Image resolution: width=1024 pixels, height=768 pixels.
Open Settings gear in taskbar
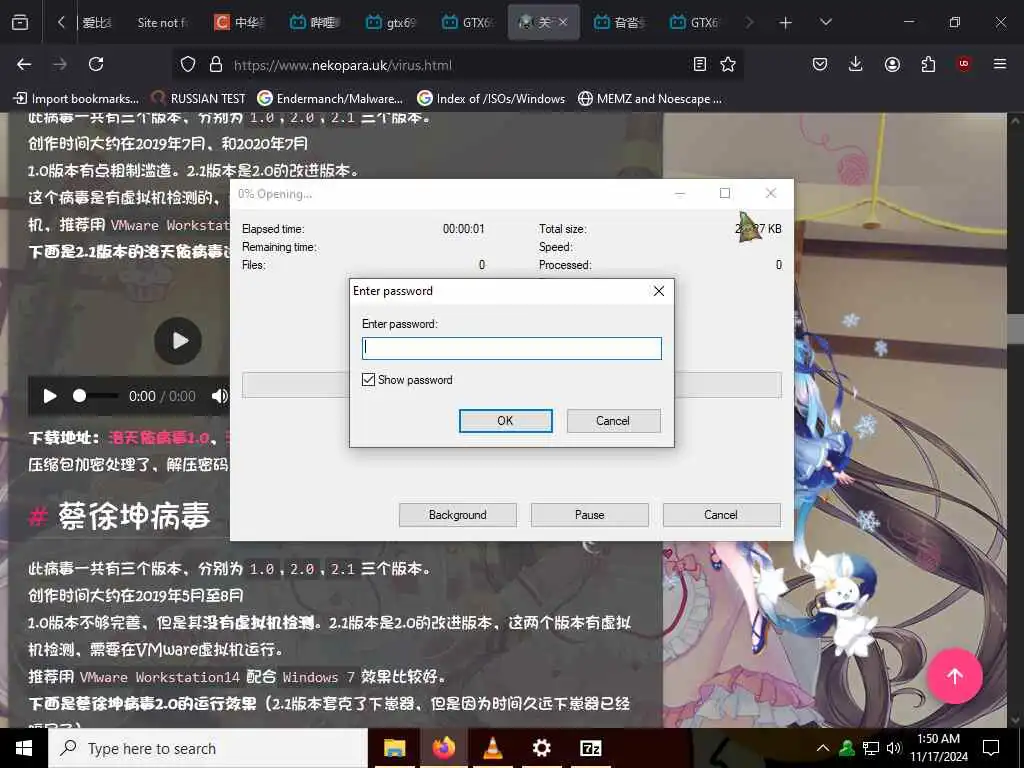coord(541,748)
